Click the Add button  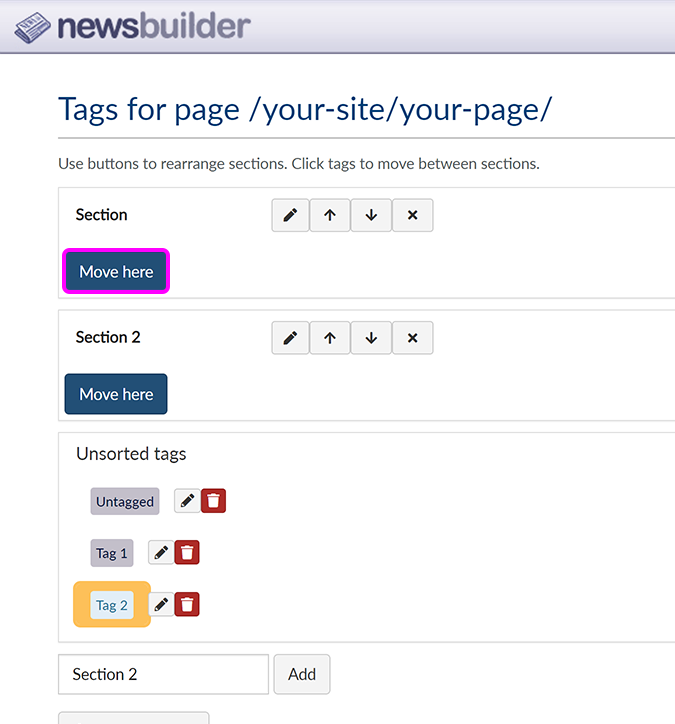(x=302, y=674)
